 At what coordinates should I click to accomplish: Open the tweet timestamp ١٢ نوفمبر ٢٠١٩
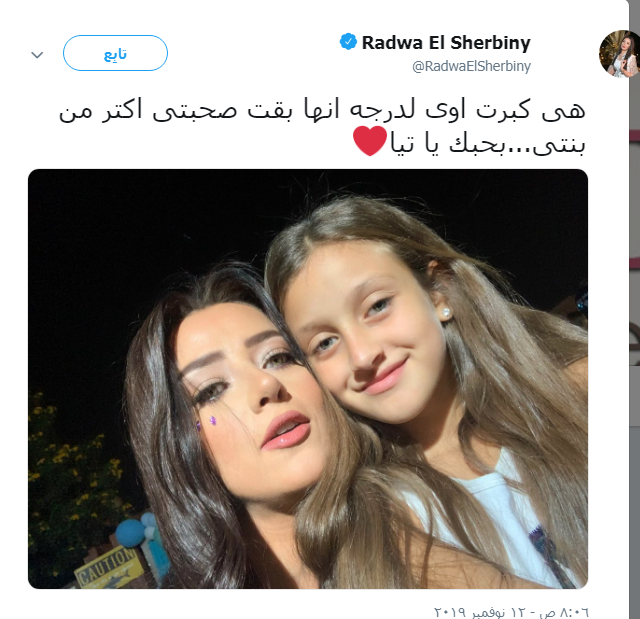pyautogui.click(x=482, y=612)
